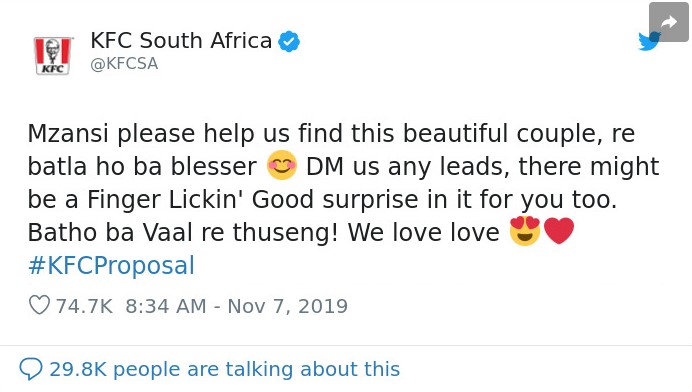This screenshot has width=692, height=392.
Task: Click the gray share arrow button
Action: pyautogui.click(x=669, y=22)
